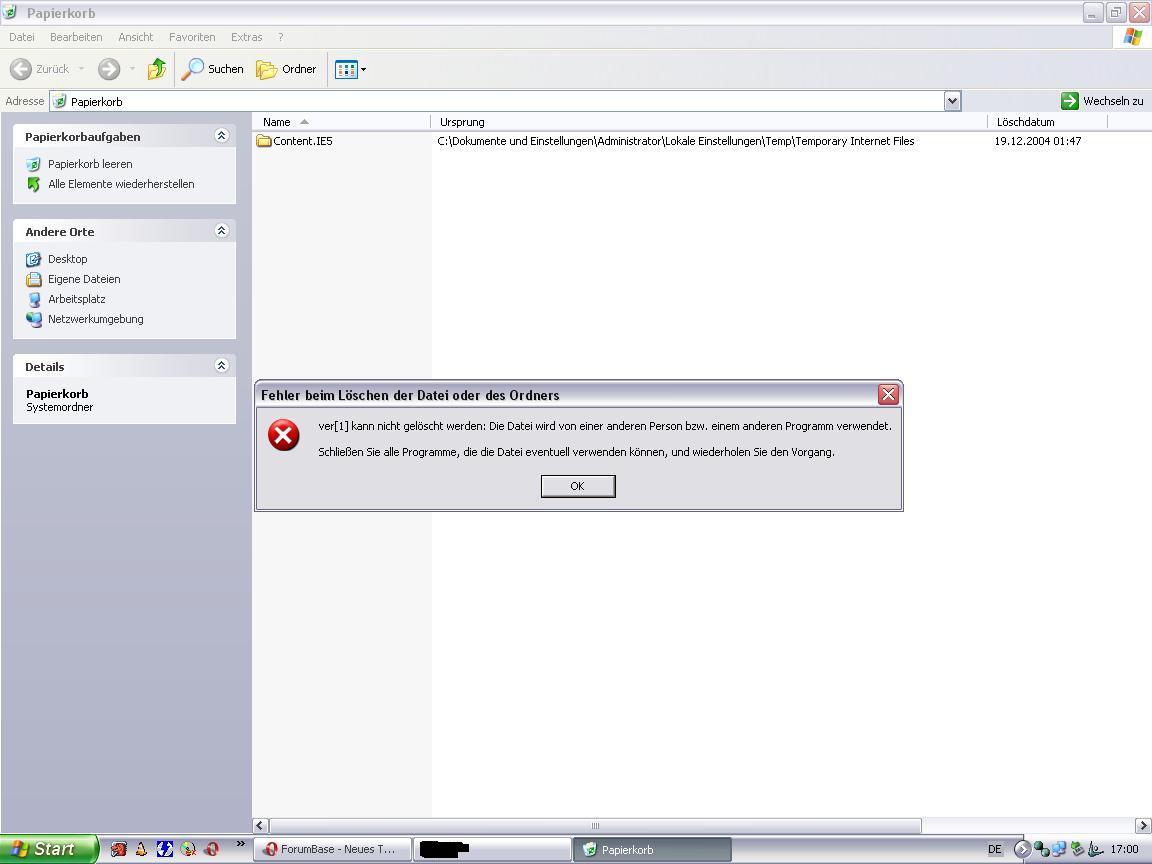The image size is (1152, 864).
Task: Click the Papierkorb leeren recycle icon
Action: click(x=33, y=164)
